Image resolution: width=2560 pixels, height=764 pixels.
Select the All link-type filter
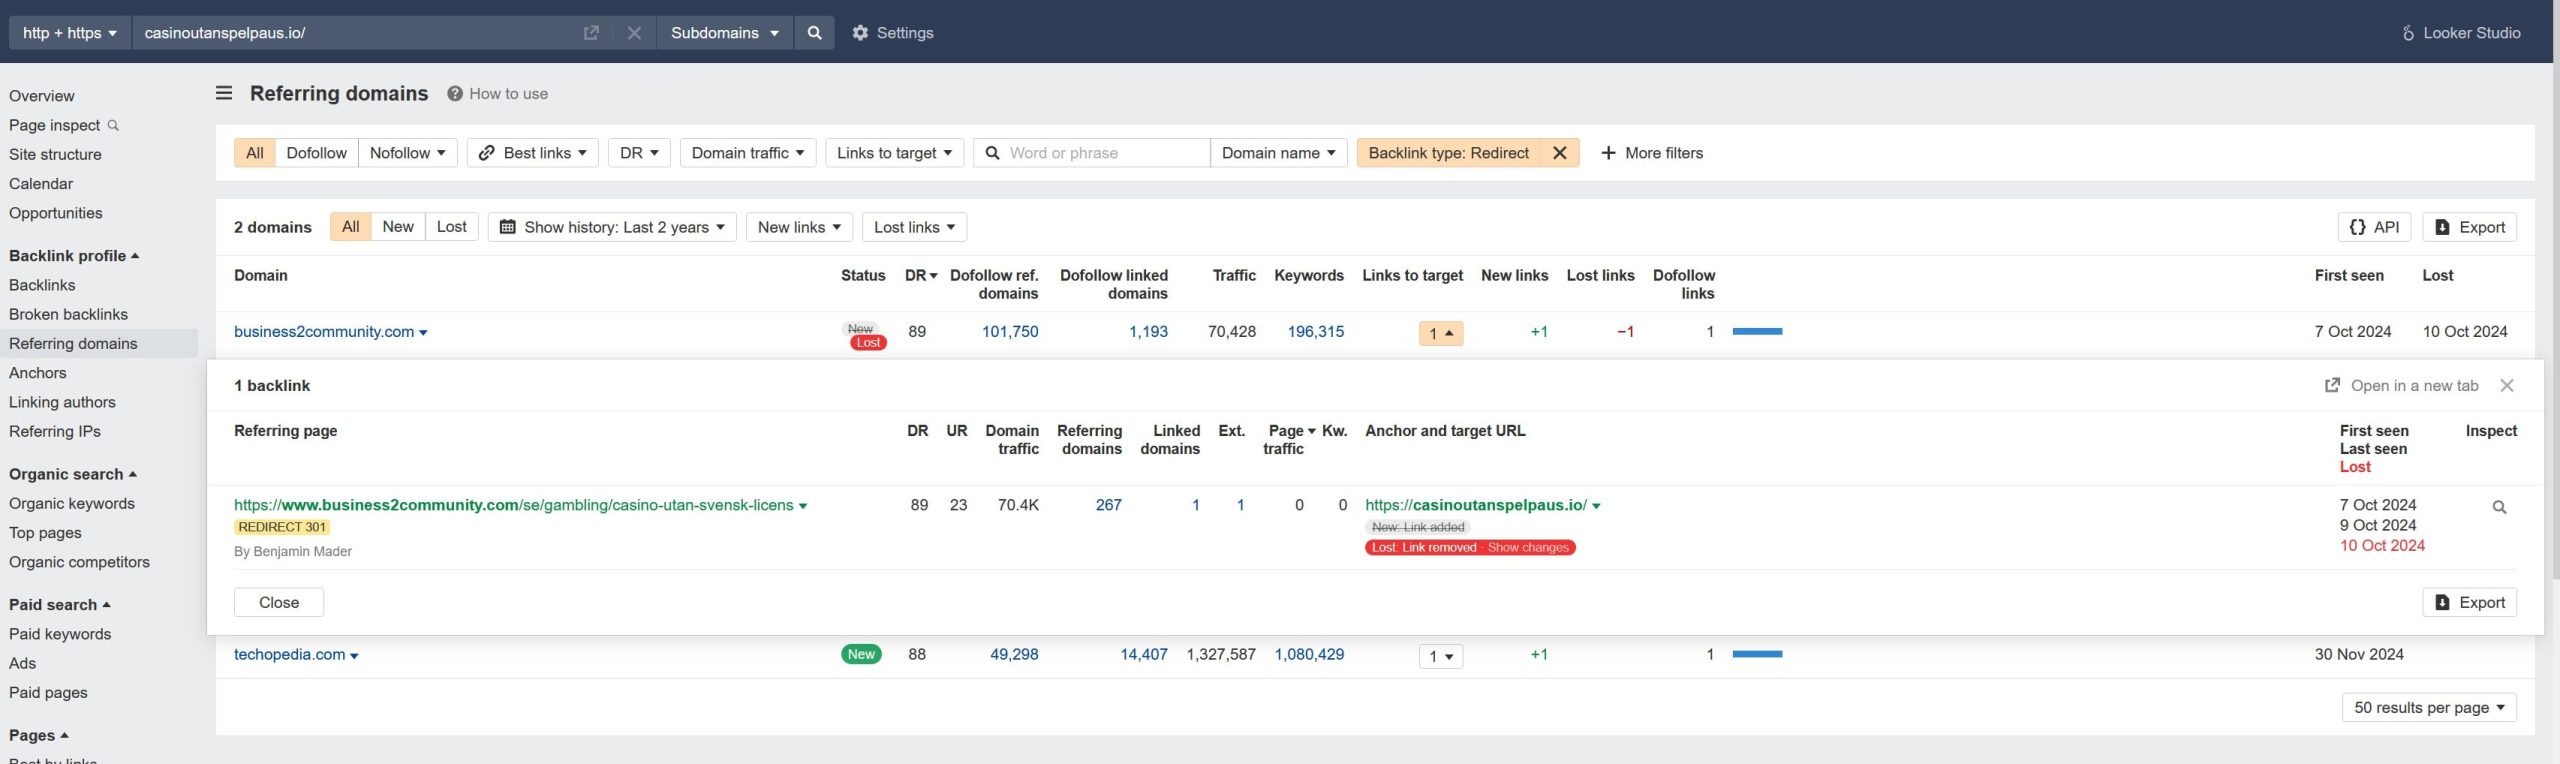pos(255,153)
